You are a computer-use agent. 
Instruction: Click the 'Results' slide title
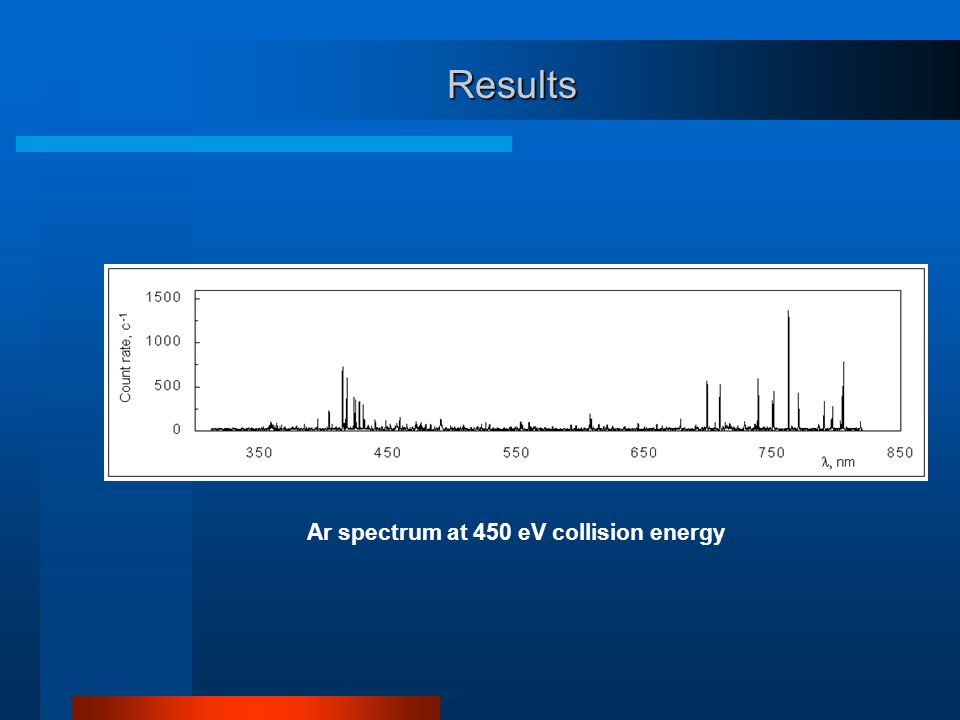[x=512, y=84]
